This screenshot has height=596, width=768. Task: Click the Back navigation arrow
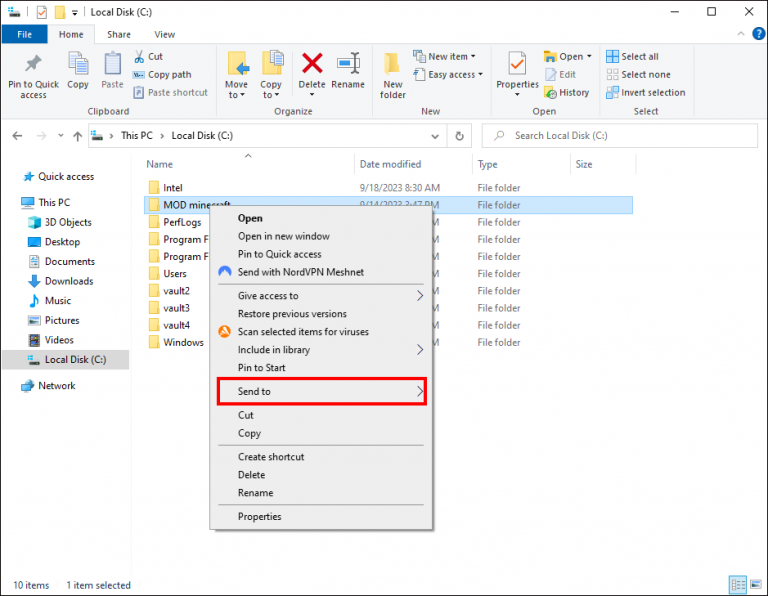click(x=17, y=136)
